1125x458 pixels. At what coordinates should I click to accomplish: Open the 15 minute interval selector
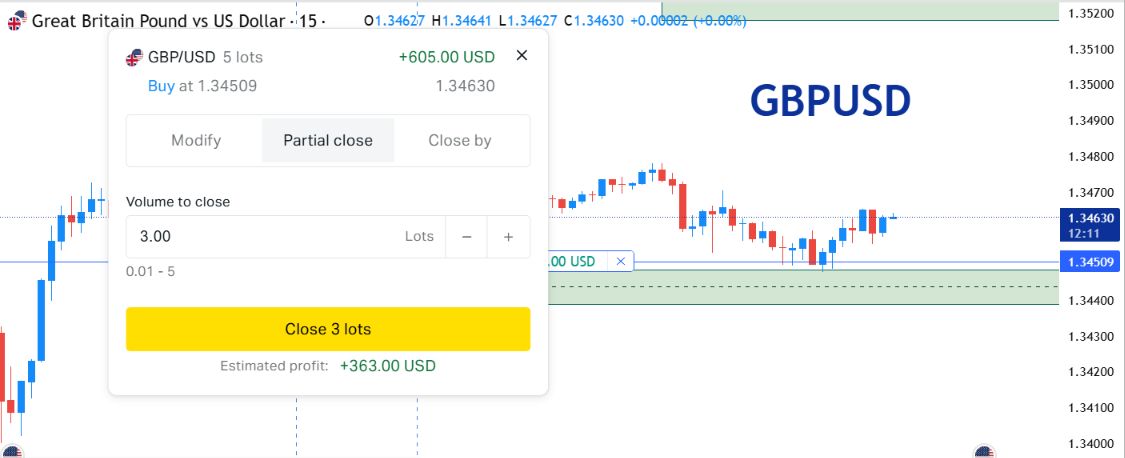[x=308, y=22]
